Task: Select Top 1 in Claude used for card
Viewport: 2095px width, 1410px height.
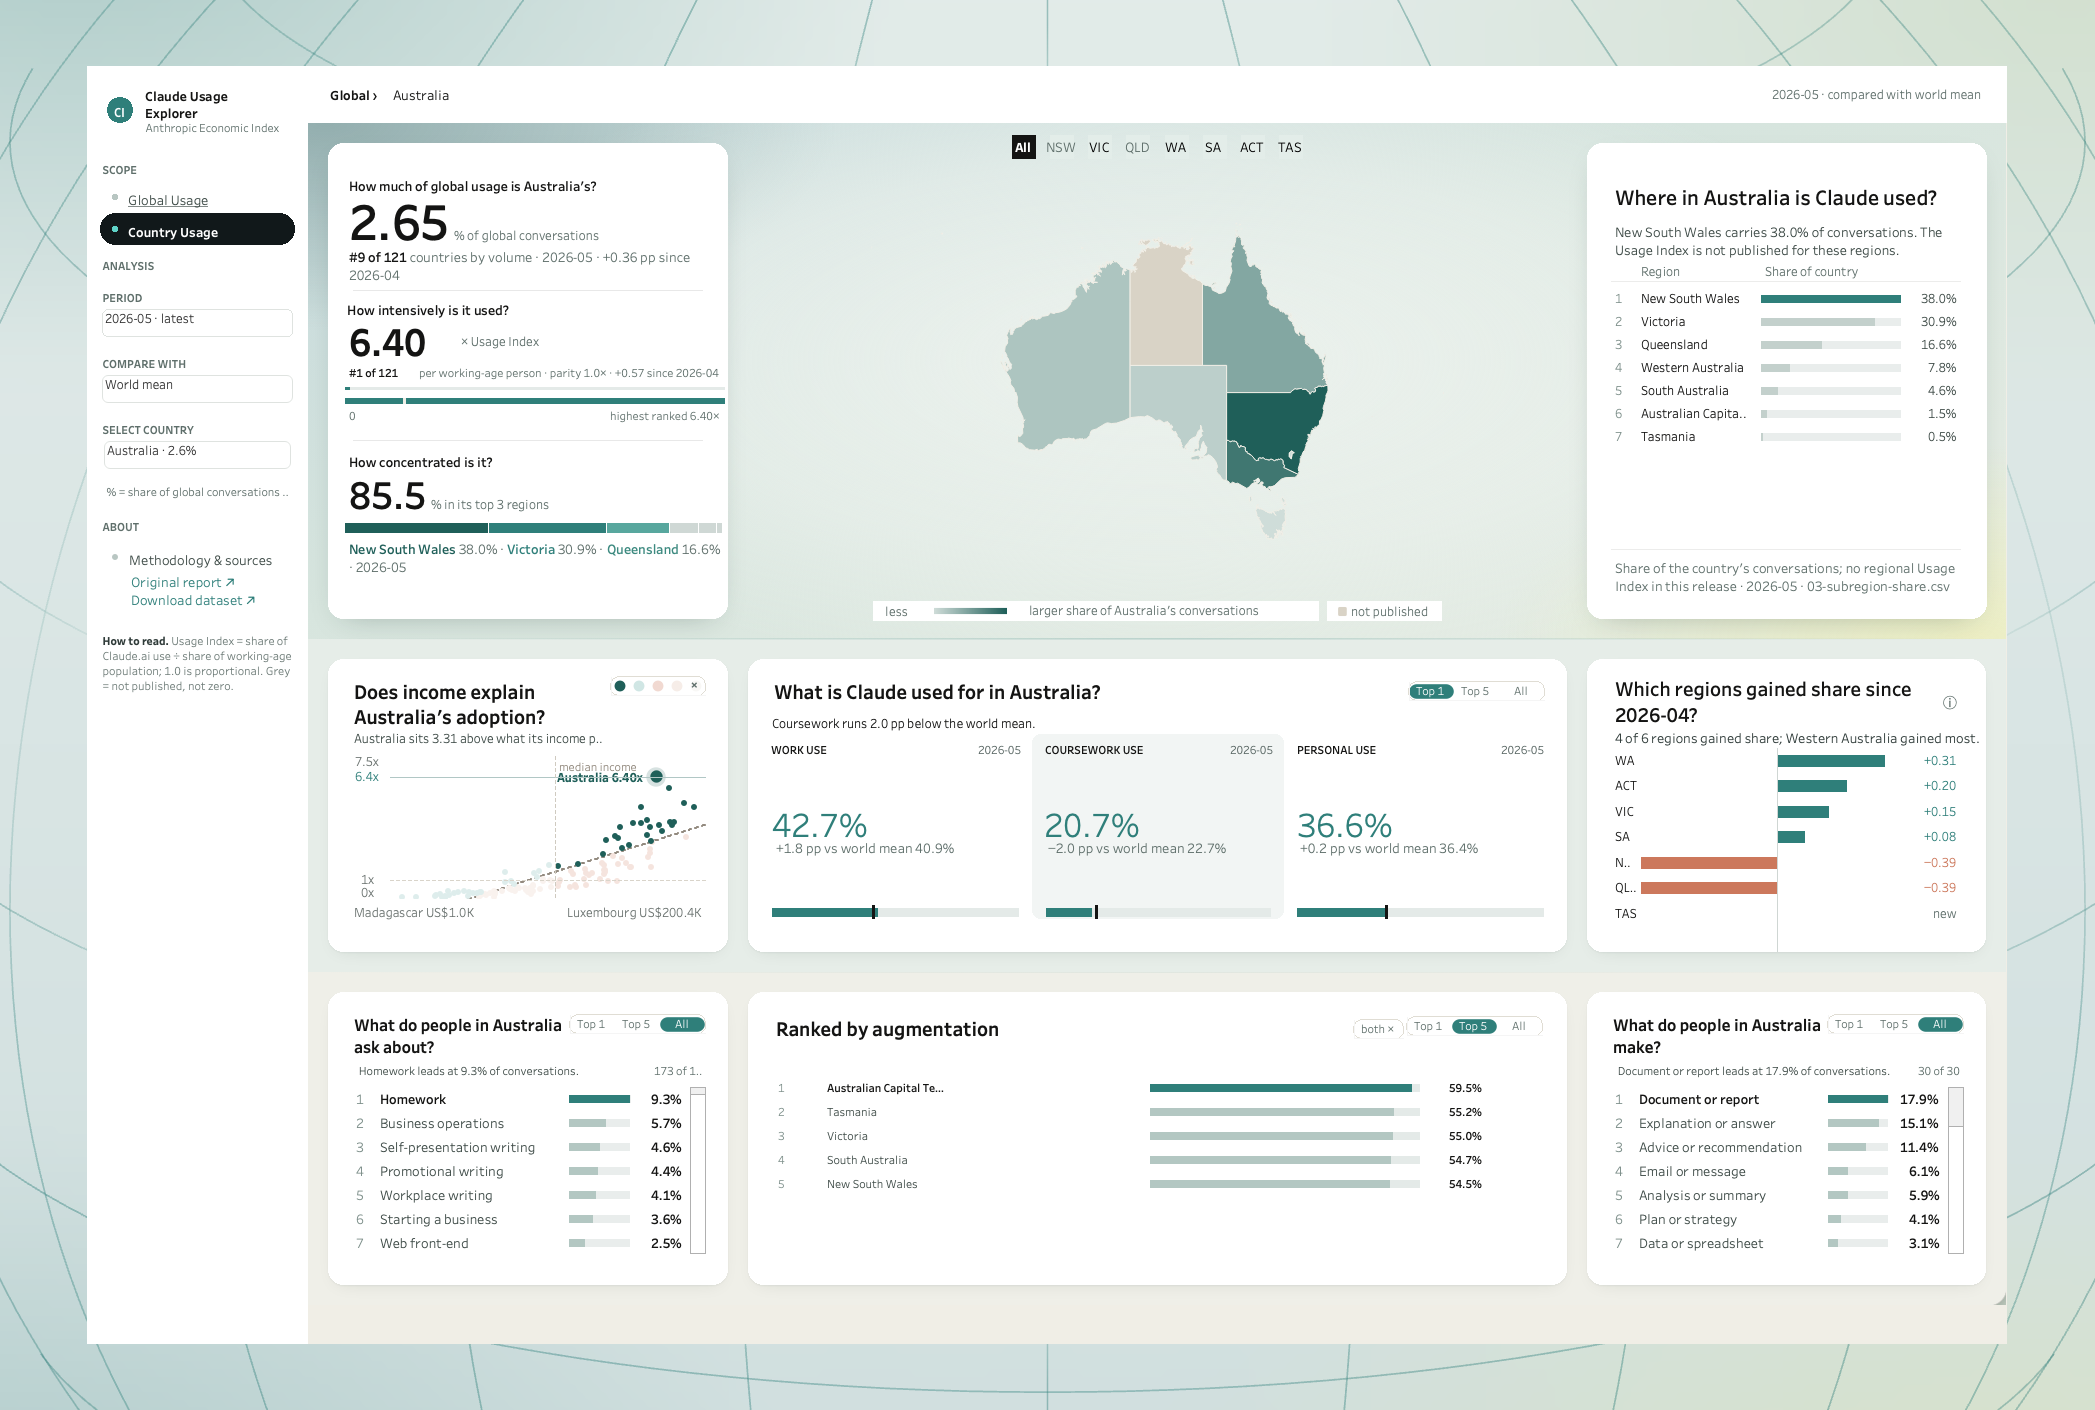Action: [x=1430, y=691]
